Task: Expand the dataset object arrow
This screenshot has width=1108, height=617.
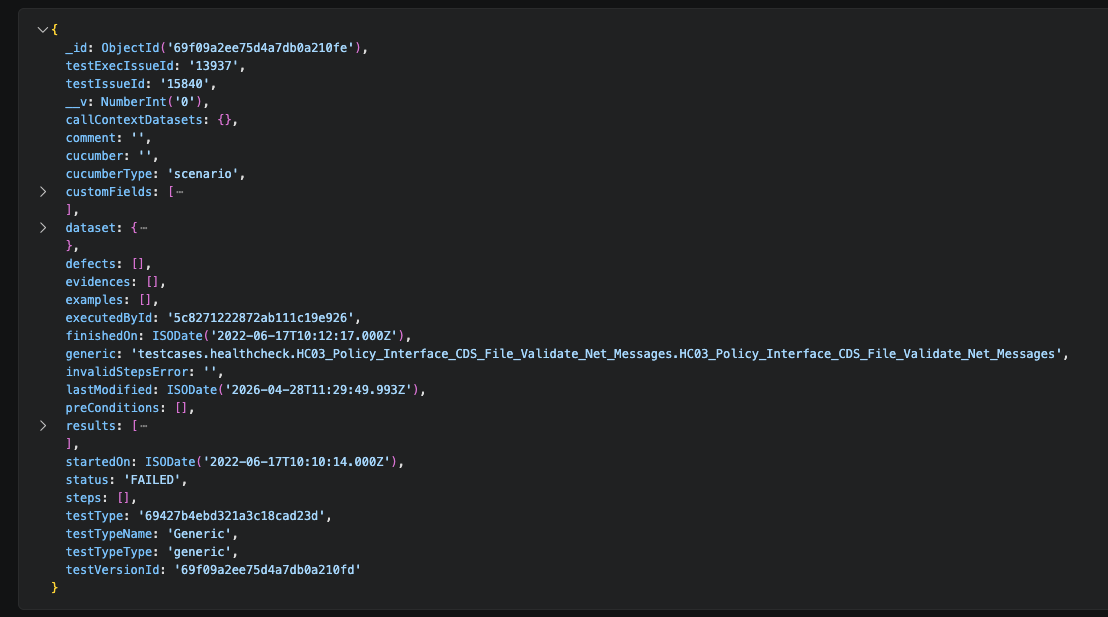Action: (x=42, y=227)
